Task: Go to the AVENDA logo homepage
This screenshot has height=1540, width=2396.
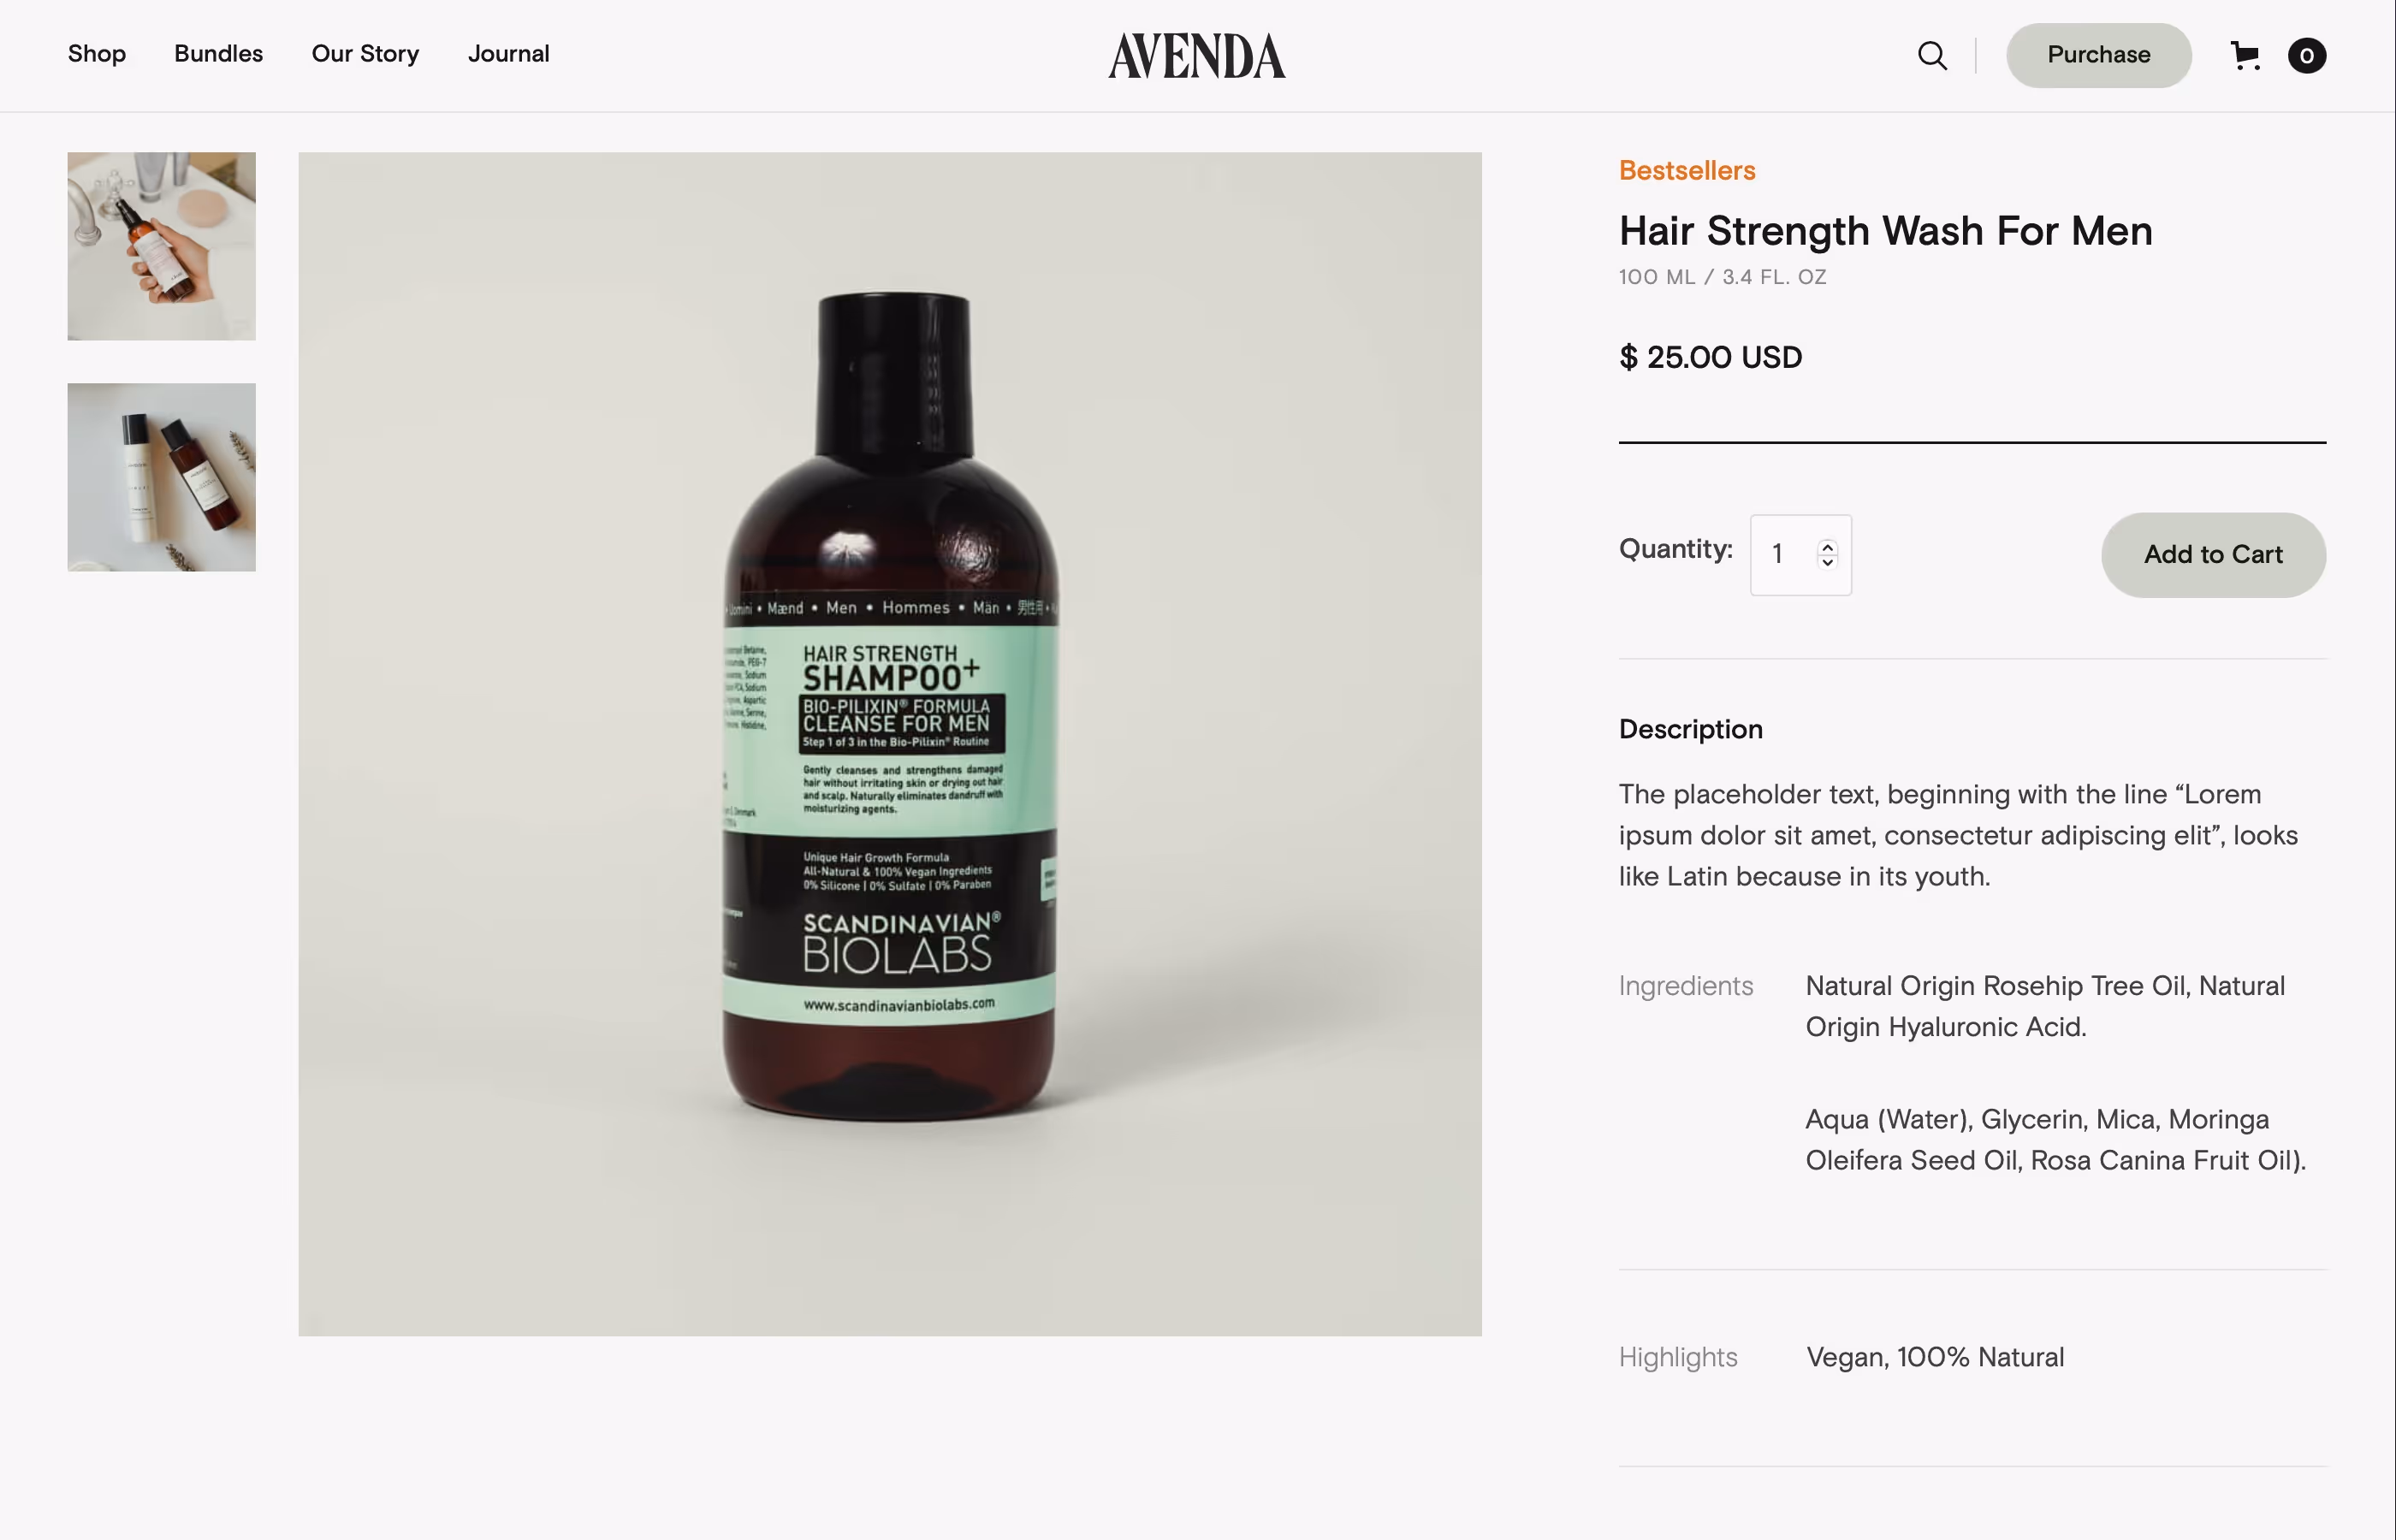Action: coord(1197,56)
